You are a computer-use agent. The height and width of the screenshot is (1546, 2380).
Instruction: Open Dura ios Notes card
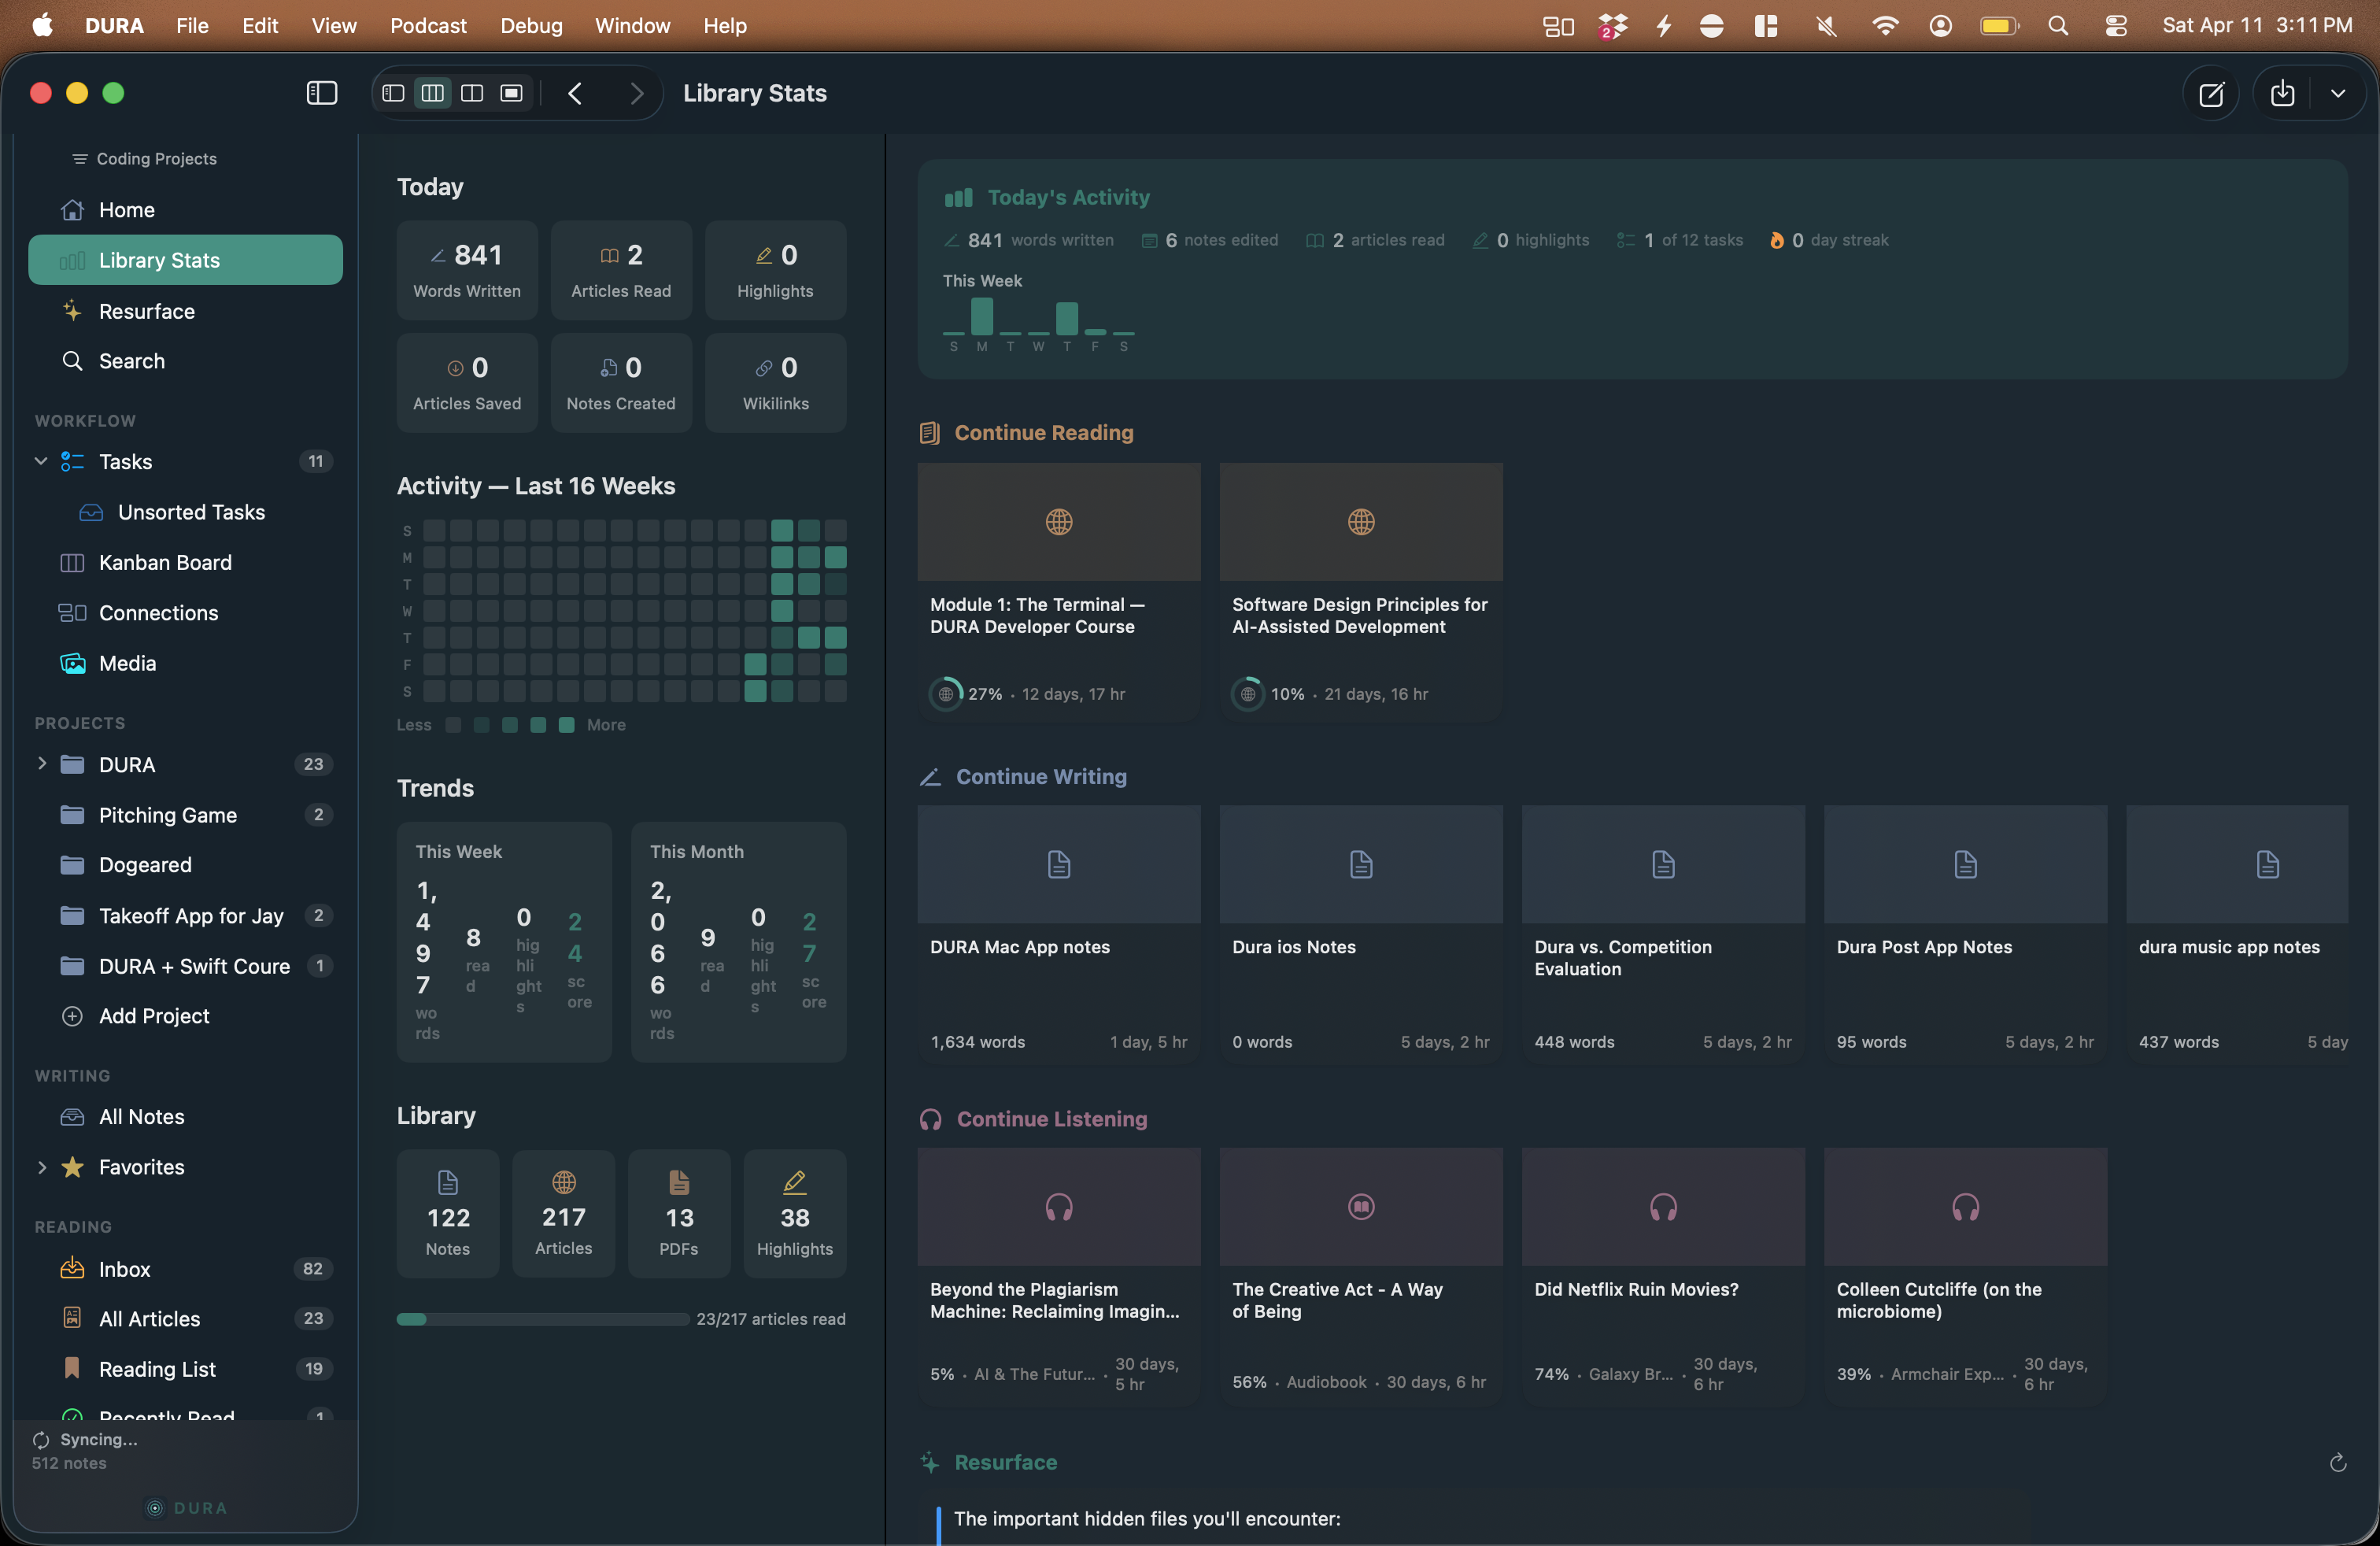pyautogui.click(x=1361, y=934)
